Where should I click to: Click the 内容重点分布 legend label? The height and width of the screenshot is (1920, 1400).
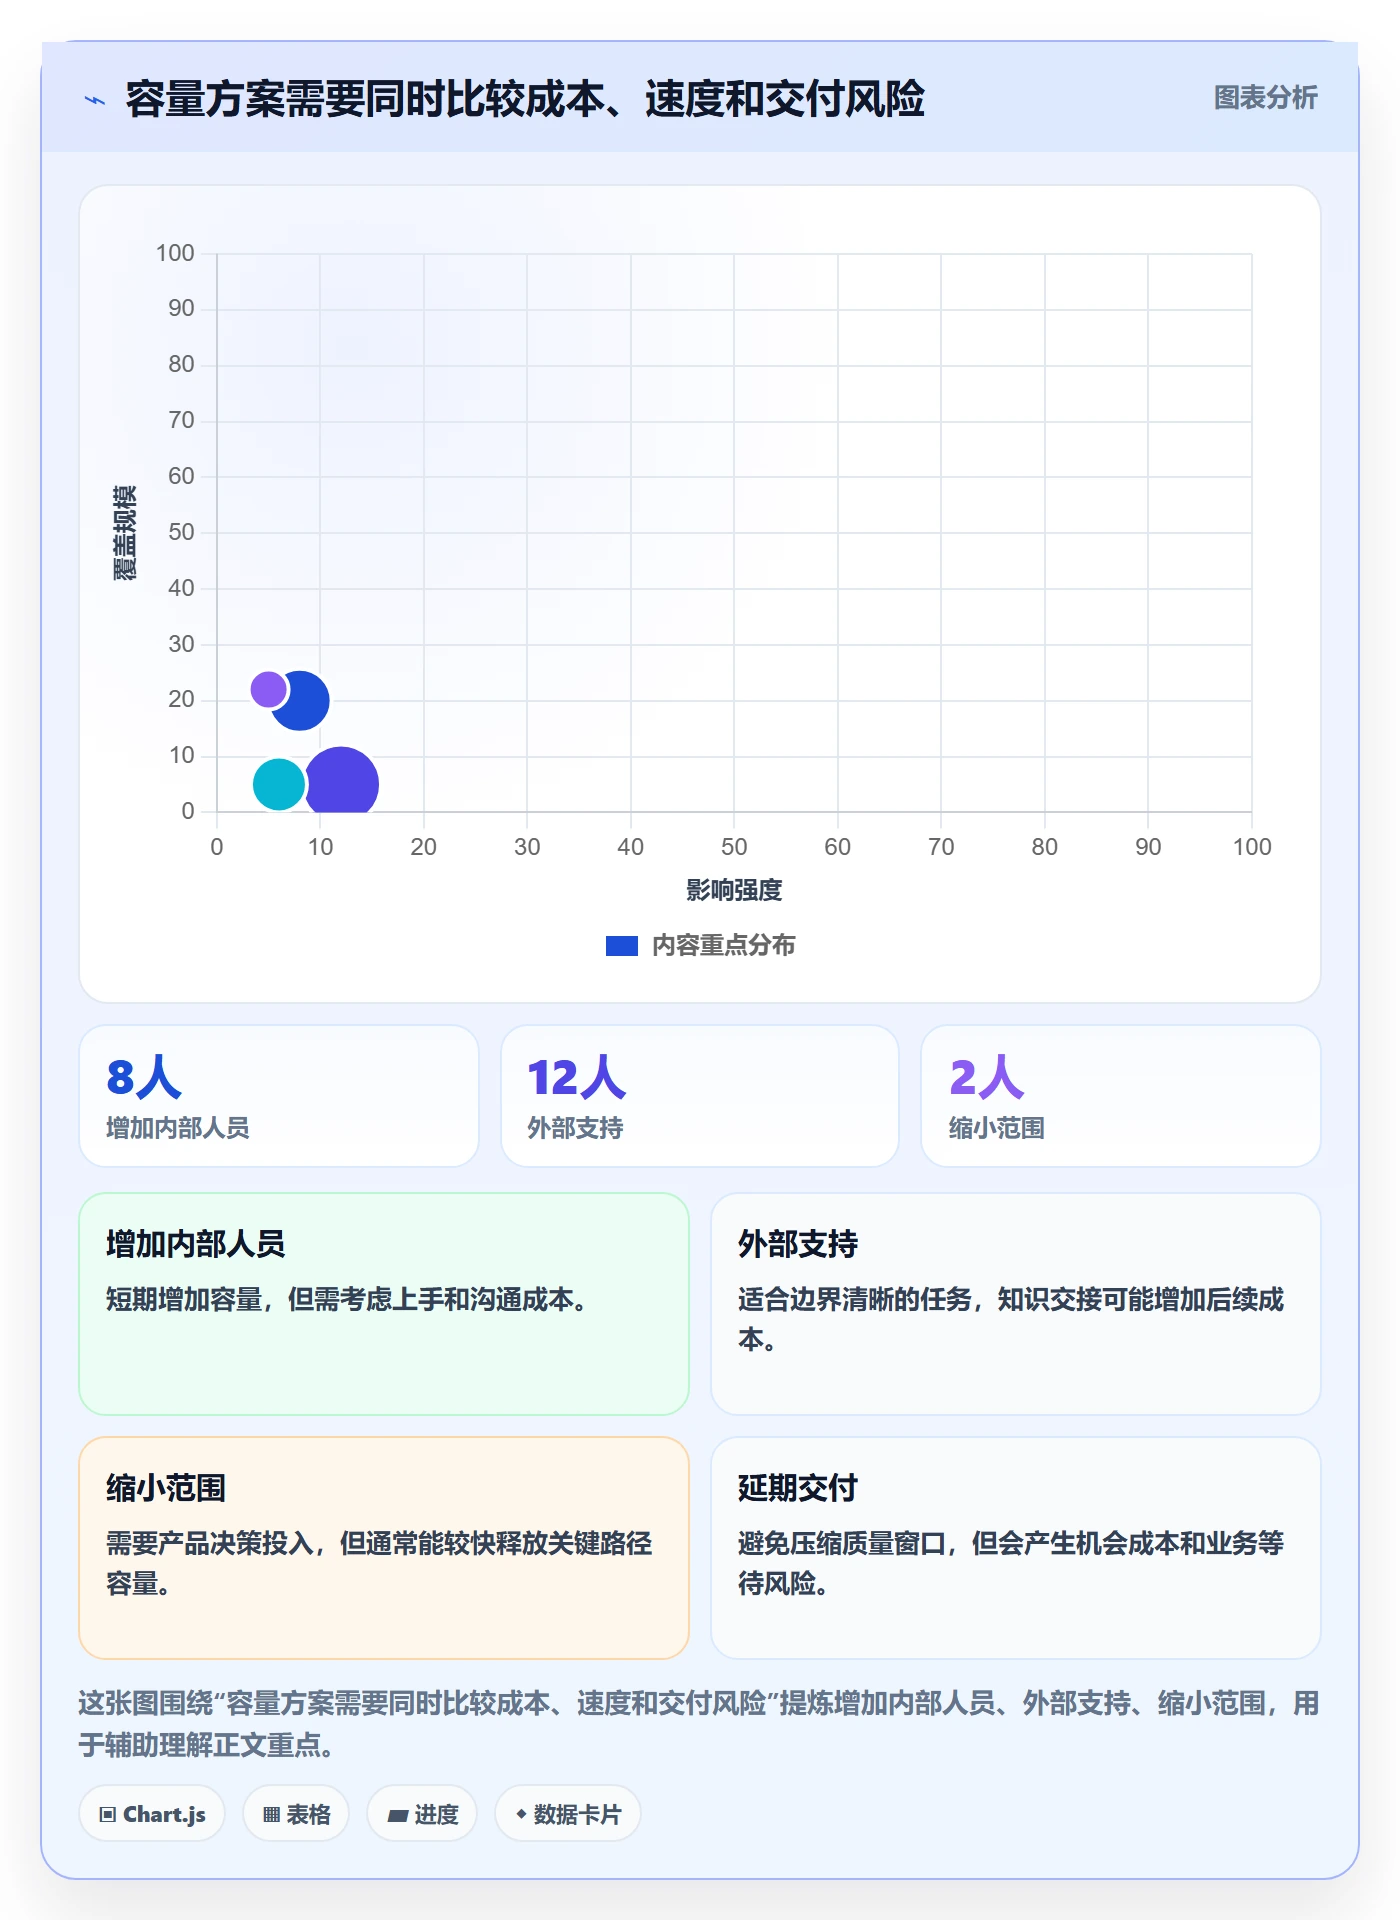point(723,946)
